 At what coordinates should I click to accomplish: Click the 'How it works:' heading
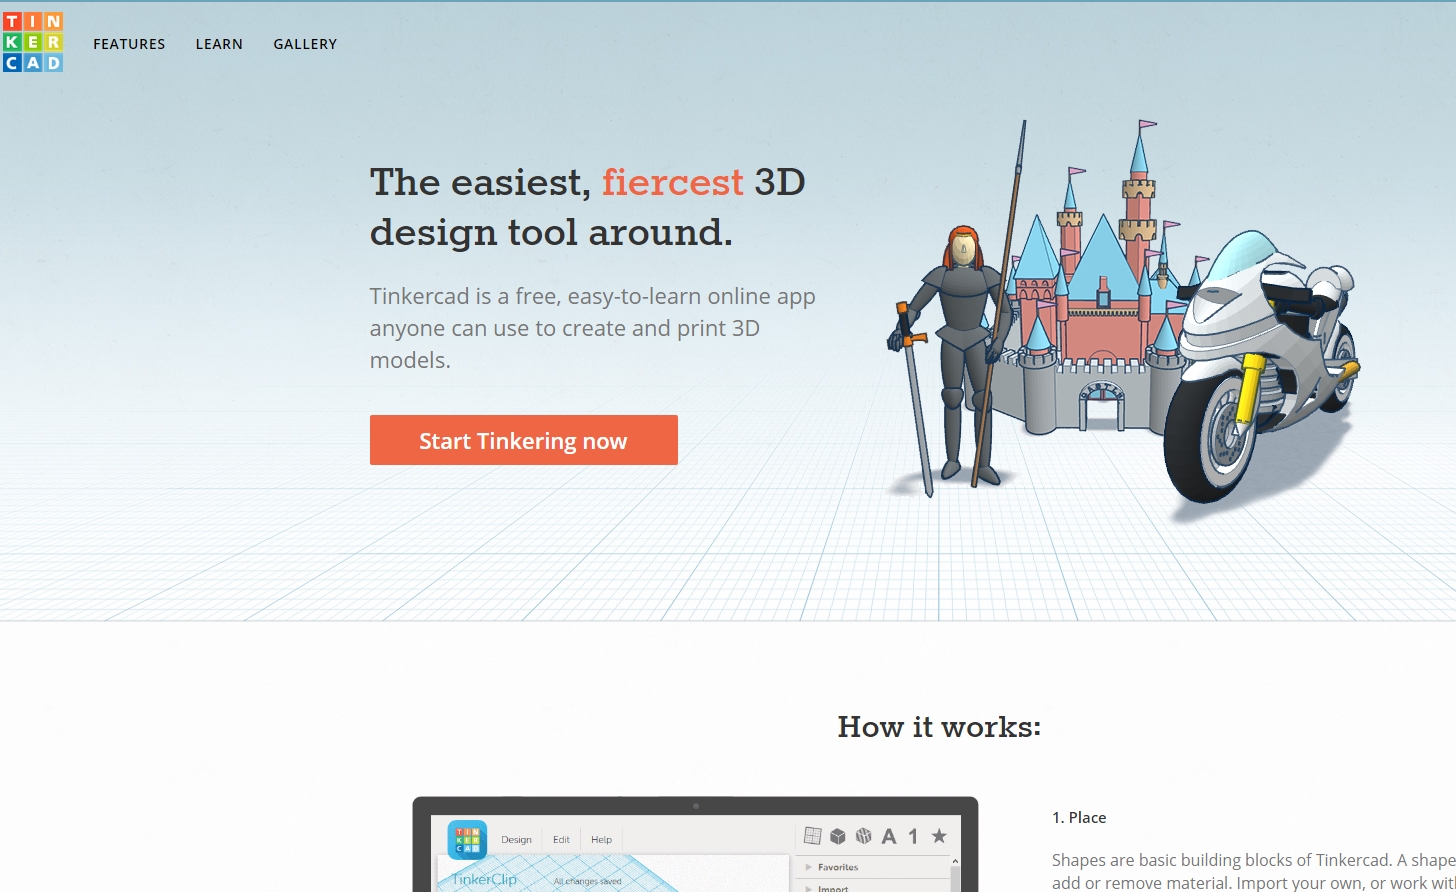coord(939,727)
